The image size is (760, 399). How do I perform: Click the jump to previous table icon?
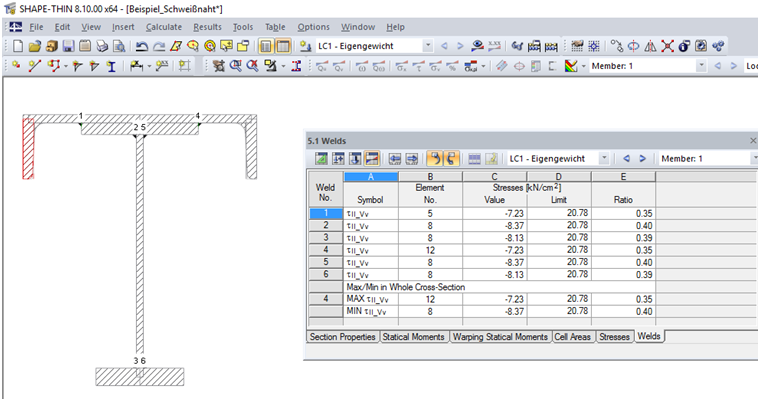click(395, 159)
